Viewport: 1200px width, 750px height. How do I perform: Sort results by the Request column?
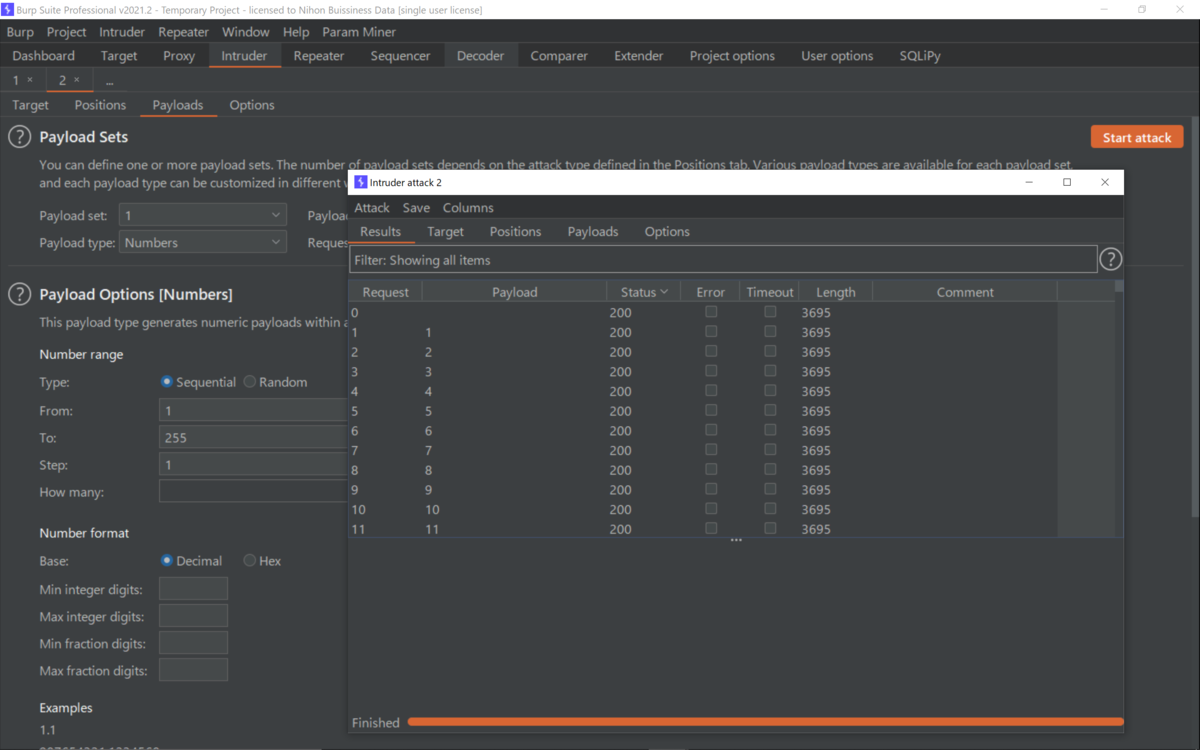386,292
